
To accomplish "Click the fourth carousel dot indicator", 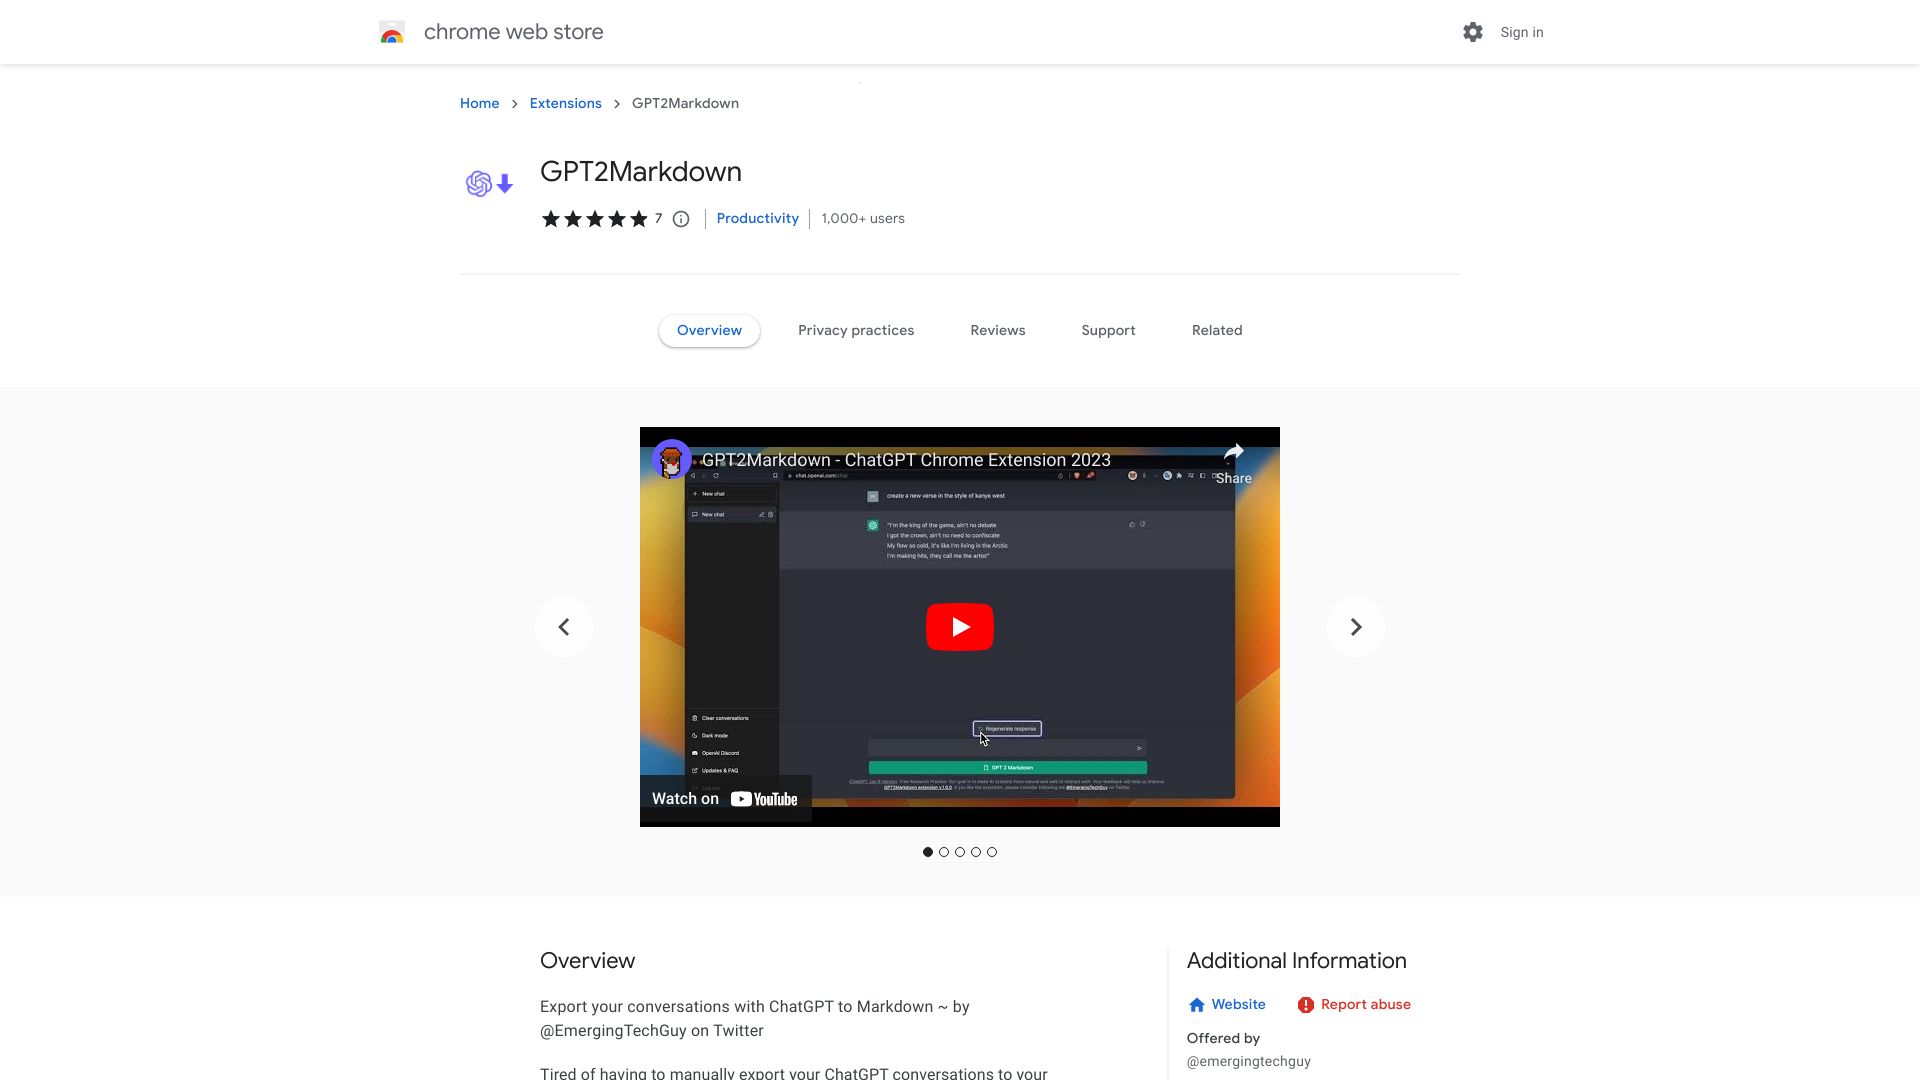I will (x=976, y=852).
